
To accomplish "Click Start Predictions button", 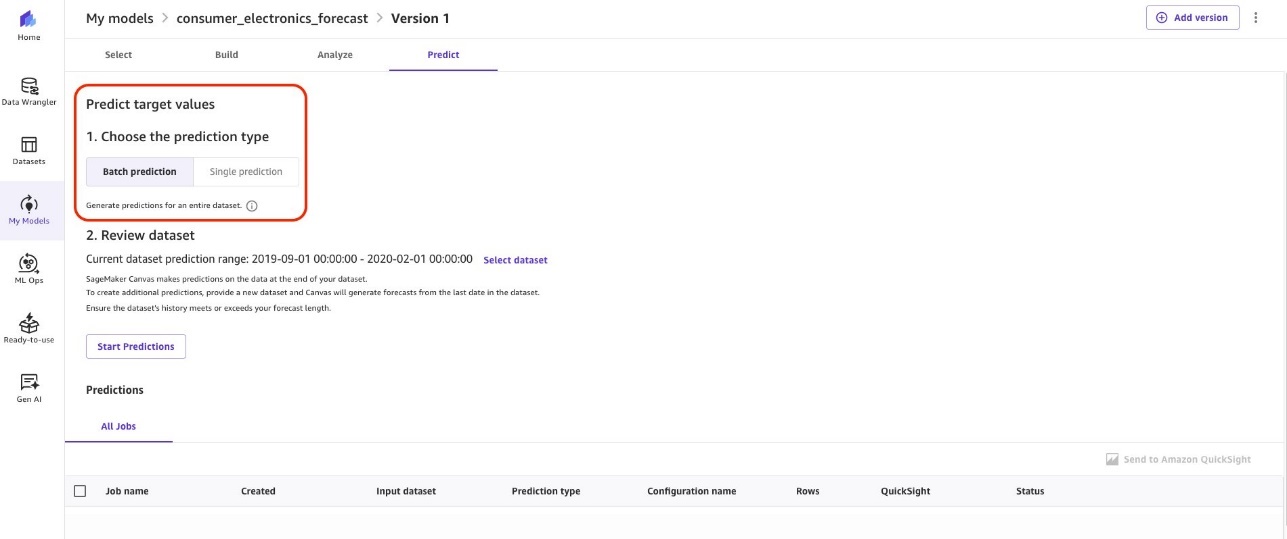I will pyautogui.click(x=136, y=347).
